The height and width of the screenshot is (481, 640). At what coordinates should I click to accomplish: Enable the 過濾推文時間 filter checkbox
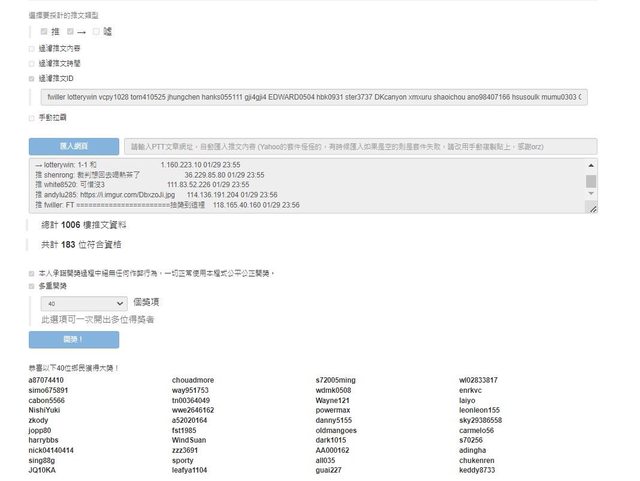(x=32, y=62)
